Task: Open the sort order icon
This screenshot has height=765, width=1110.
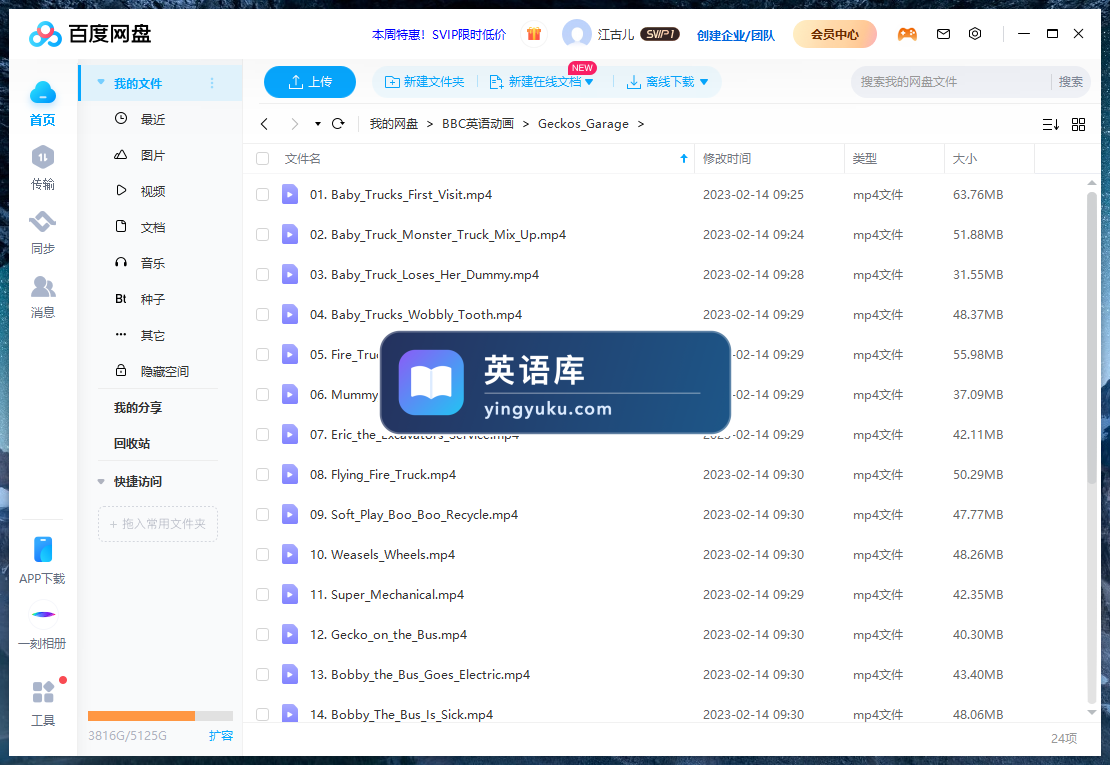Action: (x=1051, y=125)
